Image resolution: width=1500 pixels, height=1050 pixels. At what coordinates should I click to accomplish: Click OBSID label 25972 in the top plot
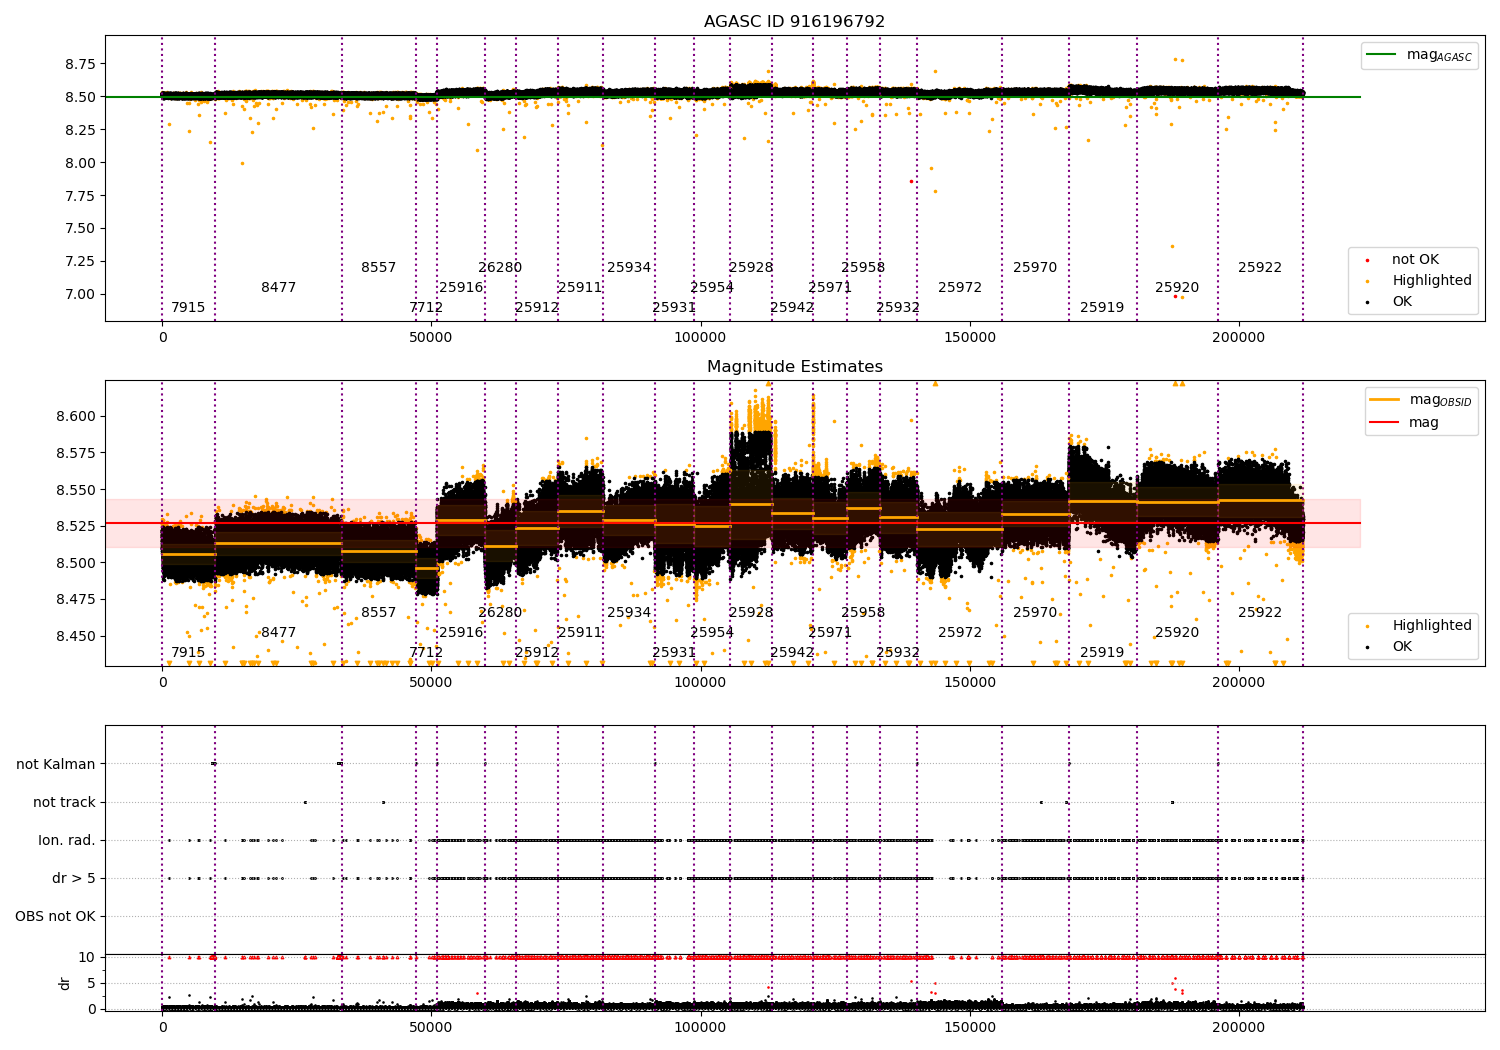tap(960, 288)
